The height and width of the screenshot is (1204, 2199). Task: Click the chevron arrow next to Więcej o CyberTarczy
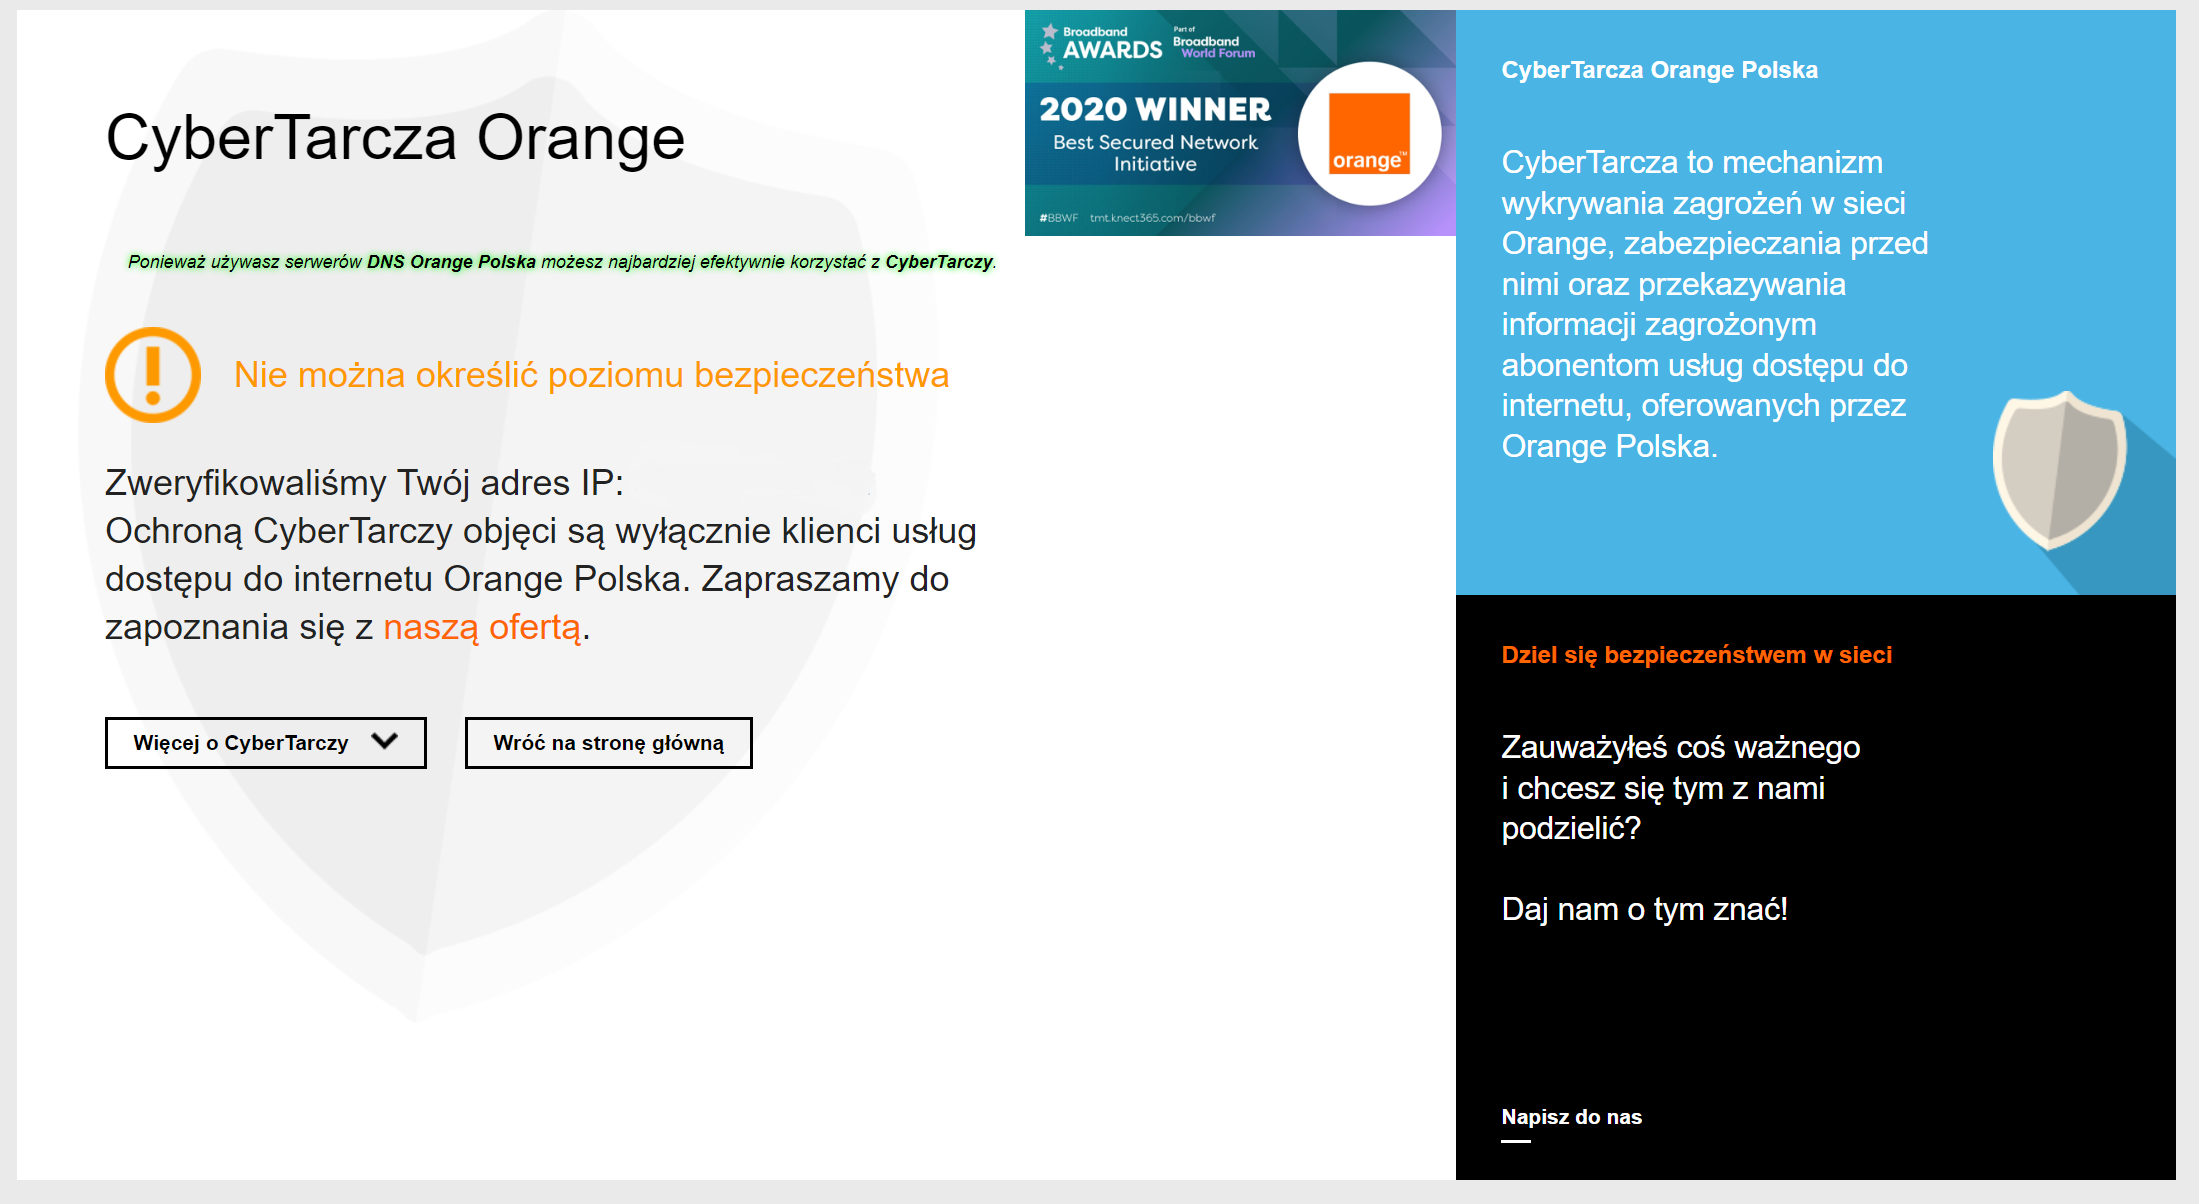pos(384,742)
